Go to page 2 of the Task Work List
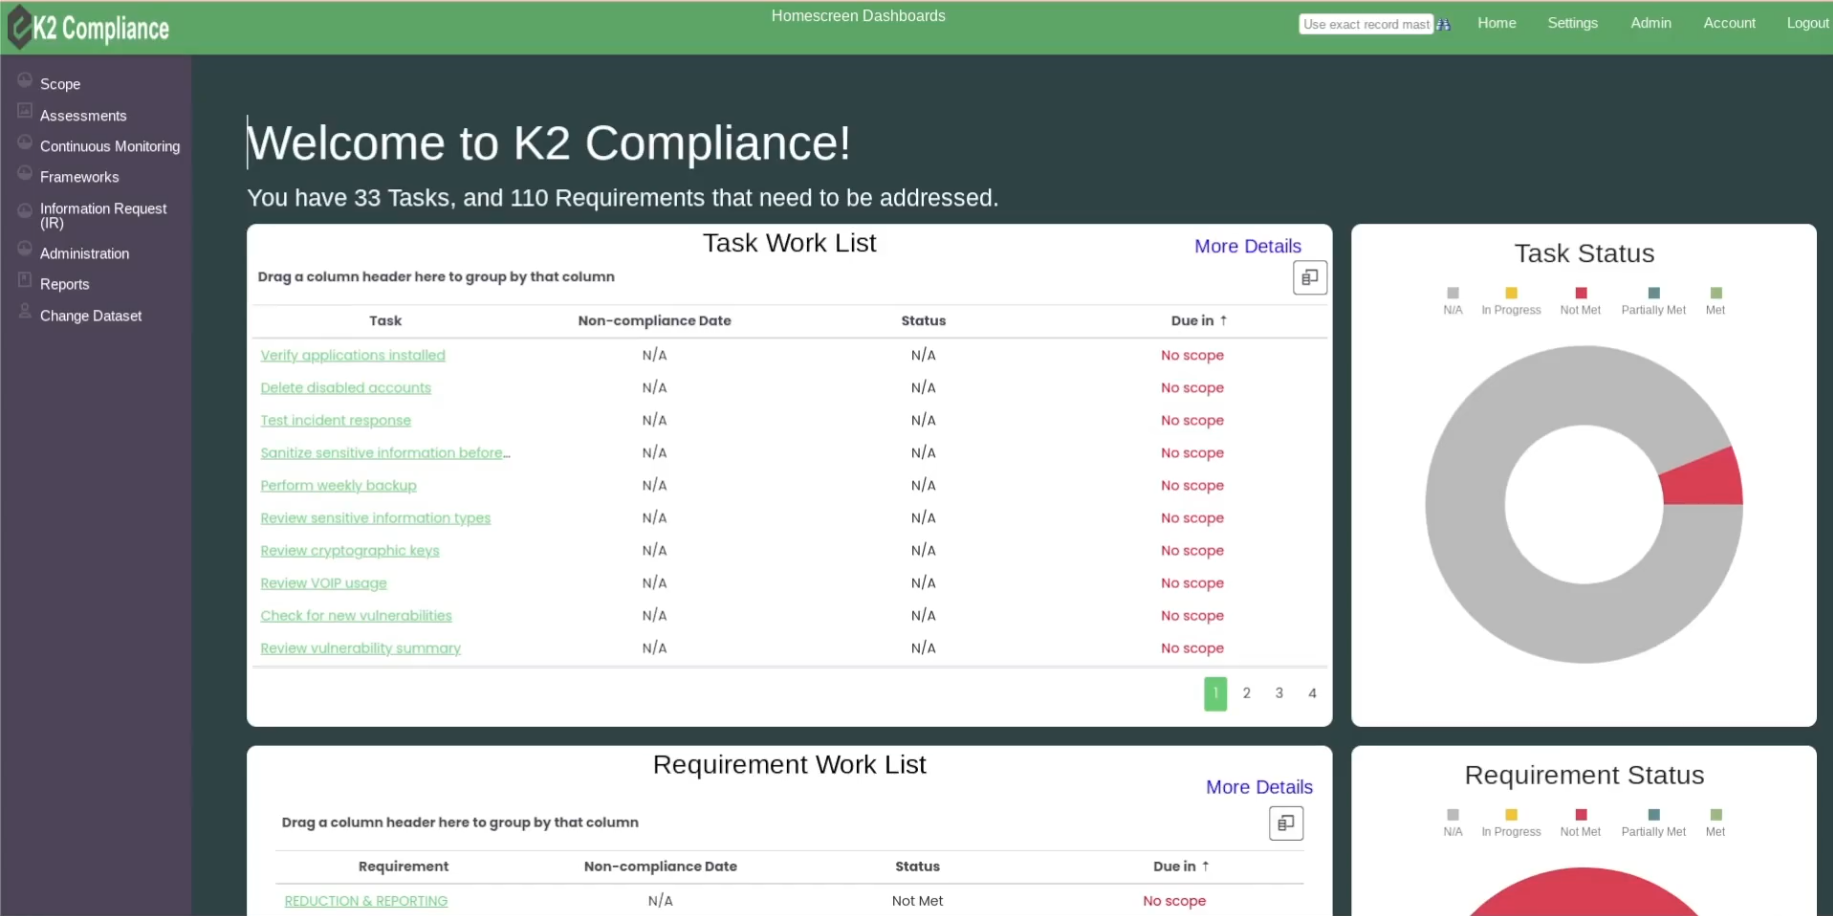The width and height of the screenshot is (1833, 916). point(1246,693)
